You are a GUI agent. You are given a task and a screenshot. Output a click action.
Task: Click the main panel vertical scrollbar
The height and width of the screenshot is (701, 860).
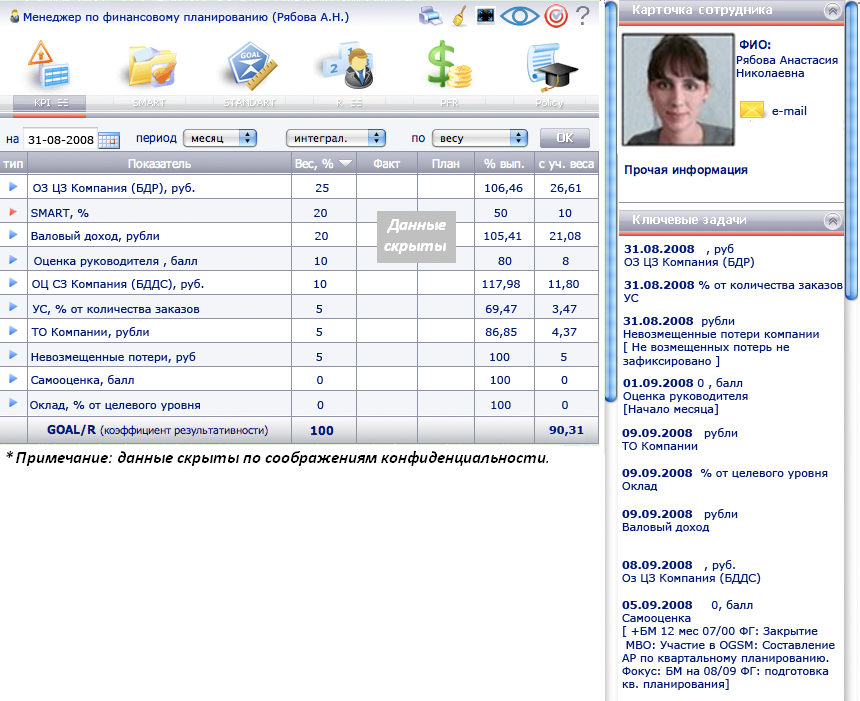(x=610, y=202)
